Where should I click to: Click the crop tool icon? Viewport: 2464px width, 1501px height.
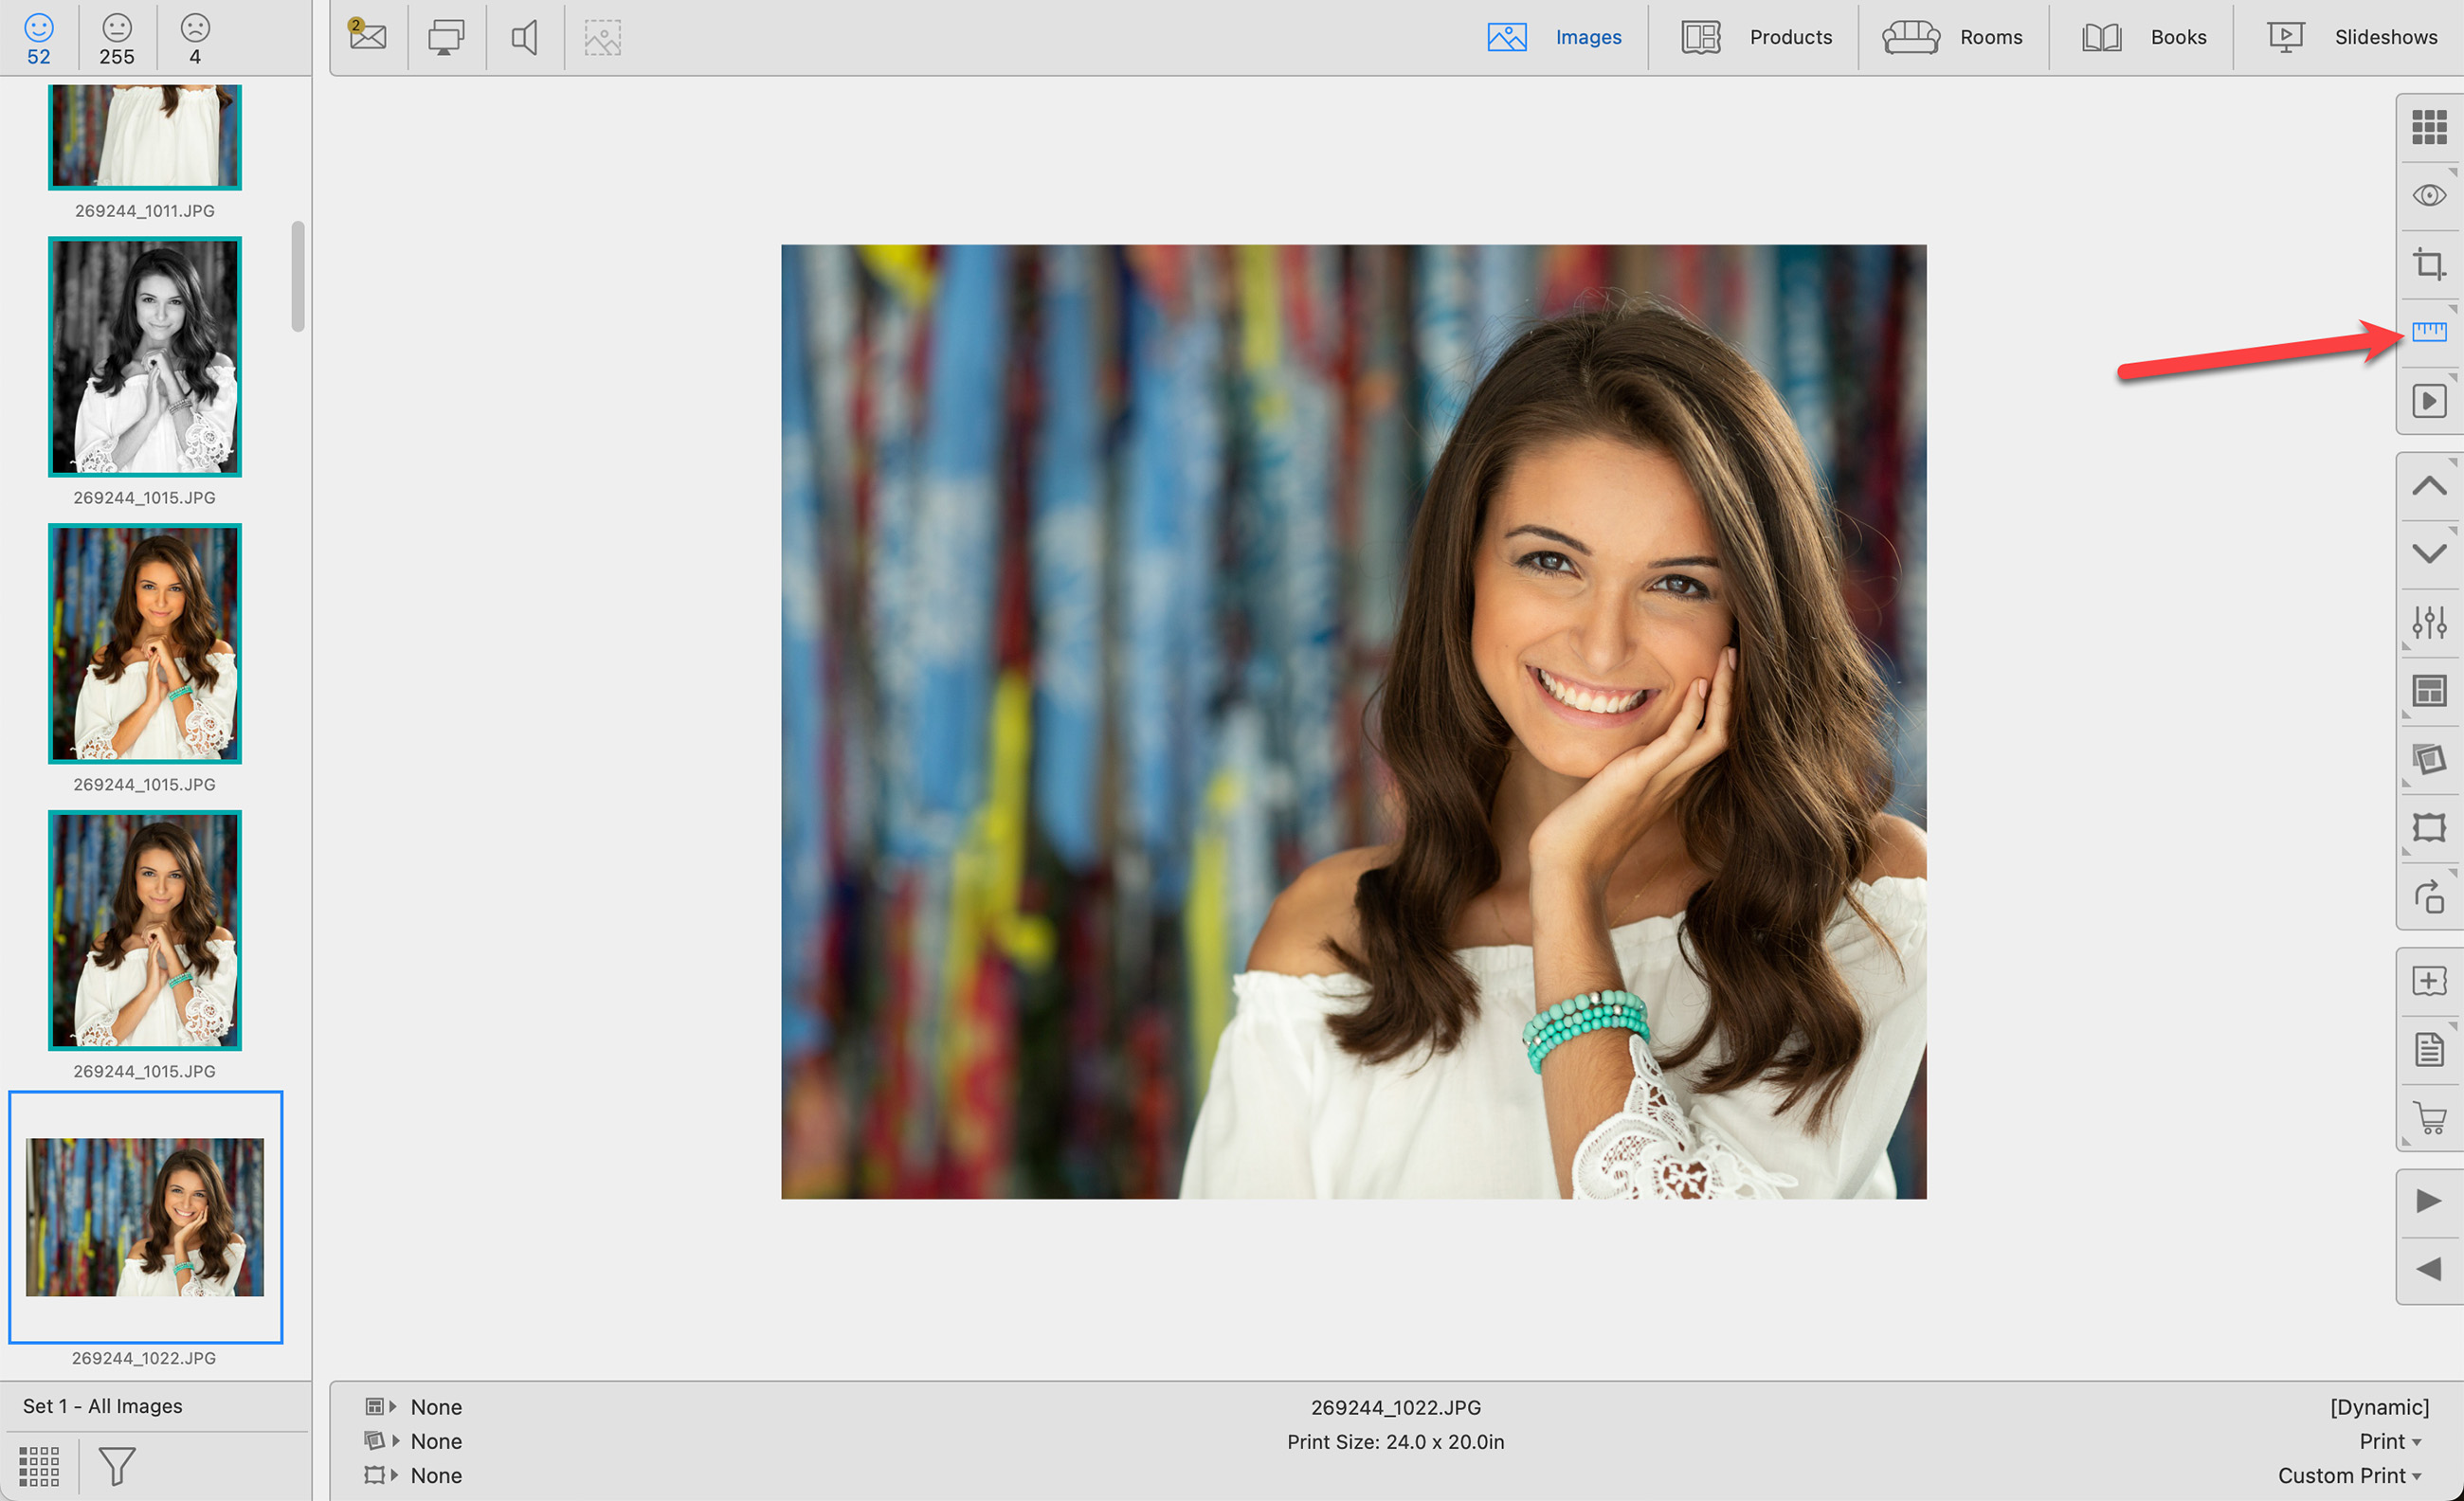click(x=2428, y=264)
